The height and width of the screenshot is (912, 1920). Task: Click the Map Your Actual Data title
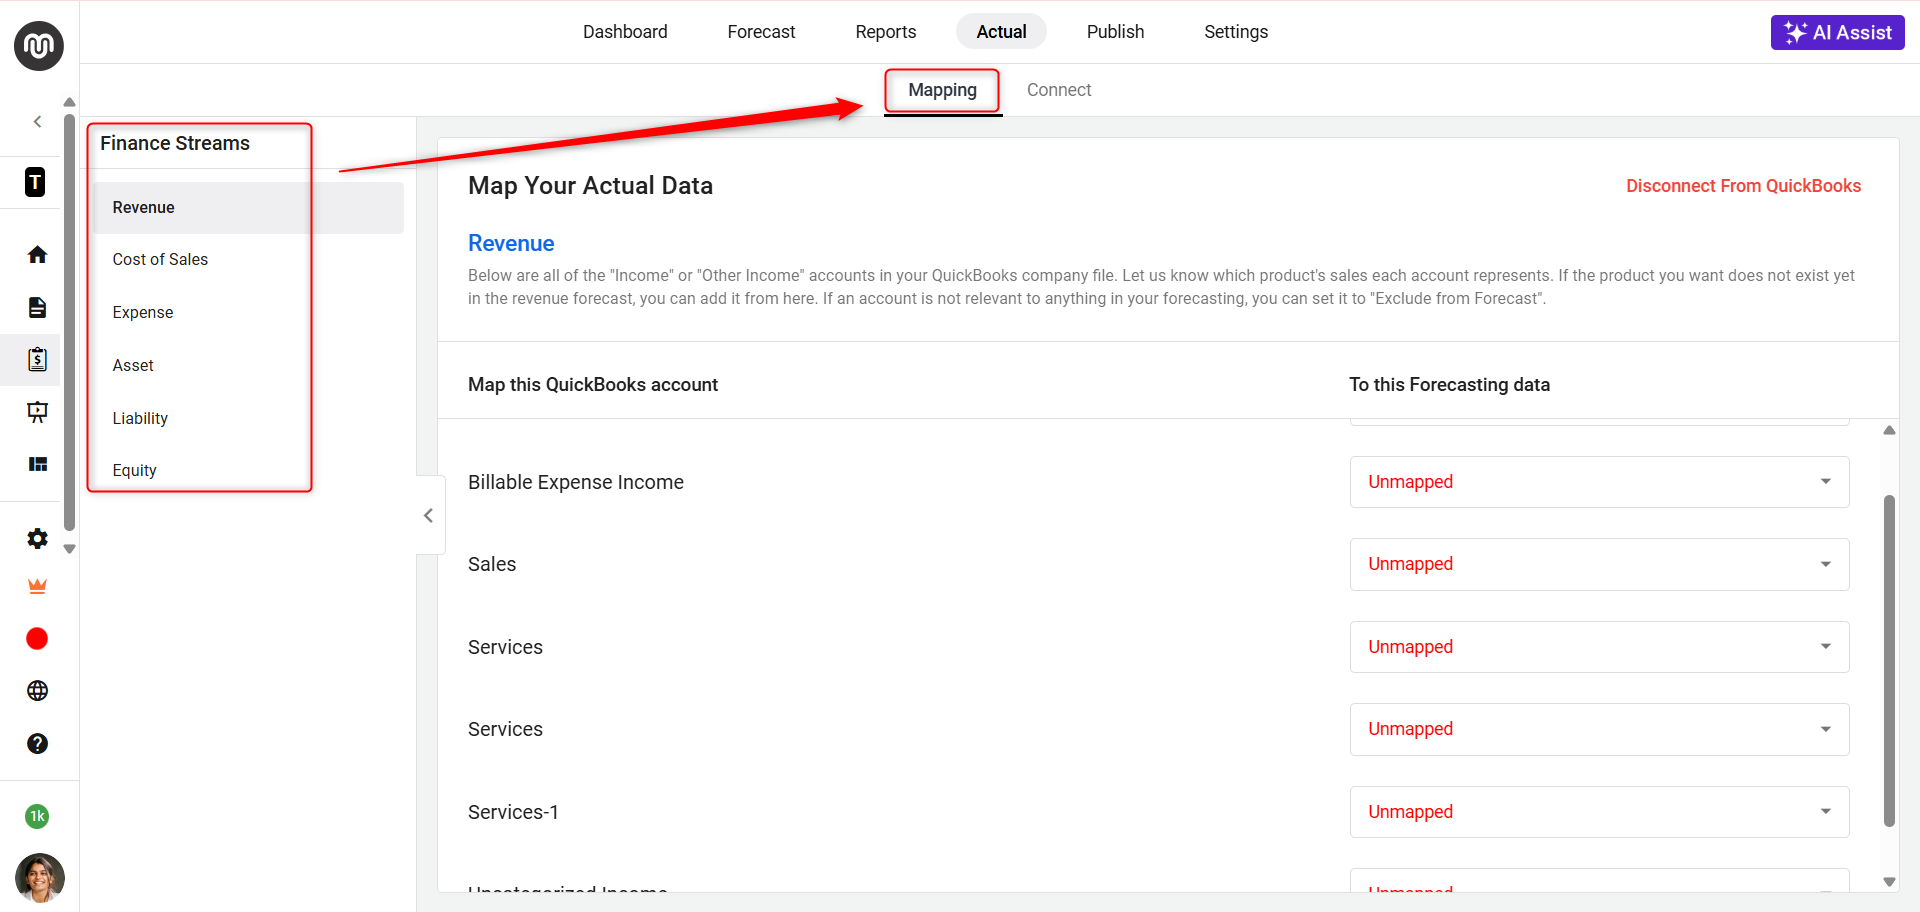(x=590, y=186)
